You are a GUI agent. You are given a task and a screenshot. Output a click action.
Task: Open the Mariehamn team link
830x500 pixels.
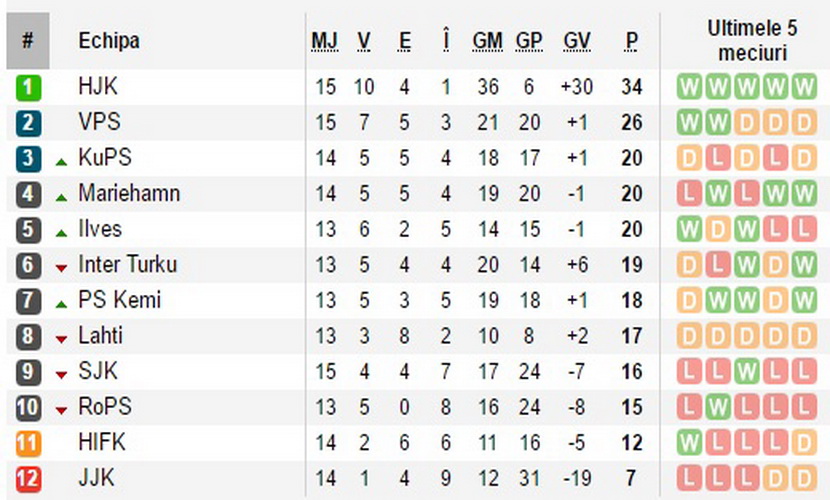(x=129, y=193)
